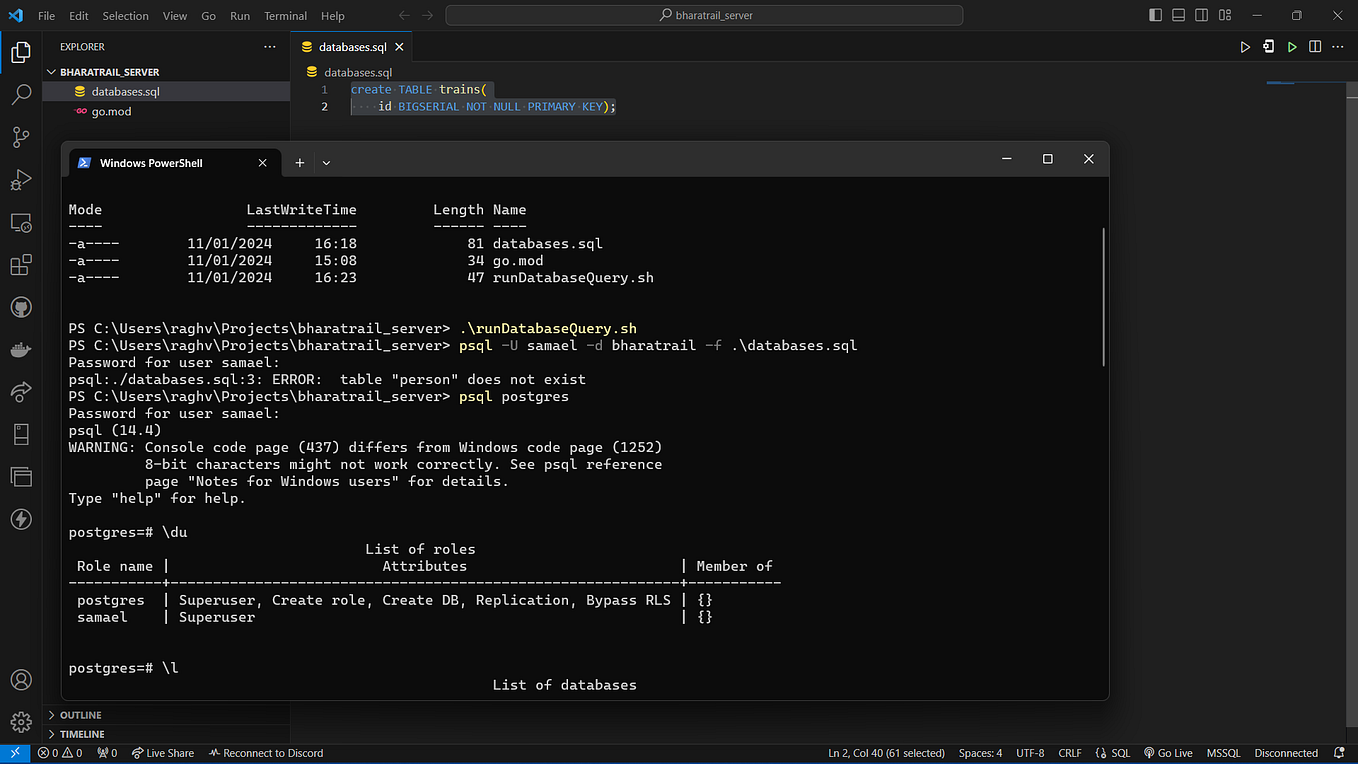Viewport: 1358px width, 764px height.
Task: Open the Selection menu
Action: pyautogui.click(x=125, y=16)
